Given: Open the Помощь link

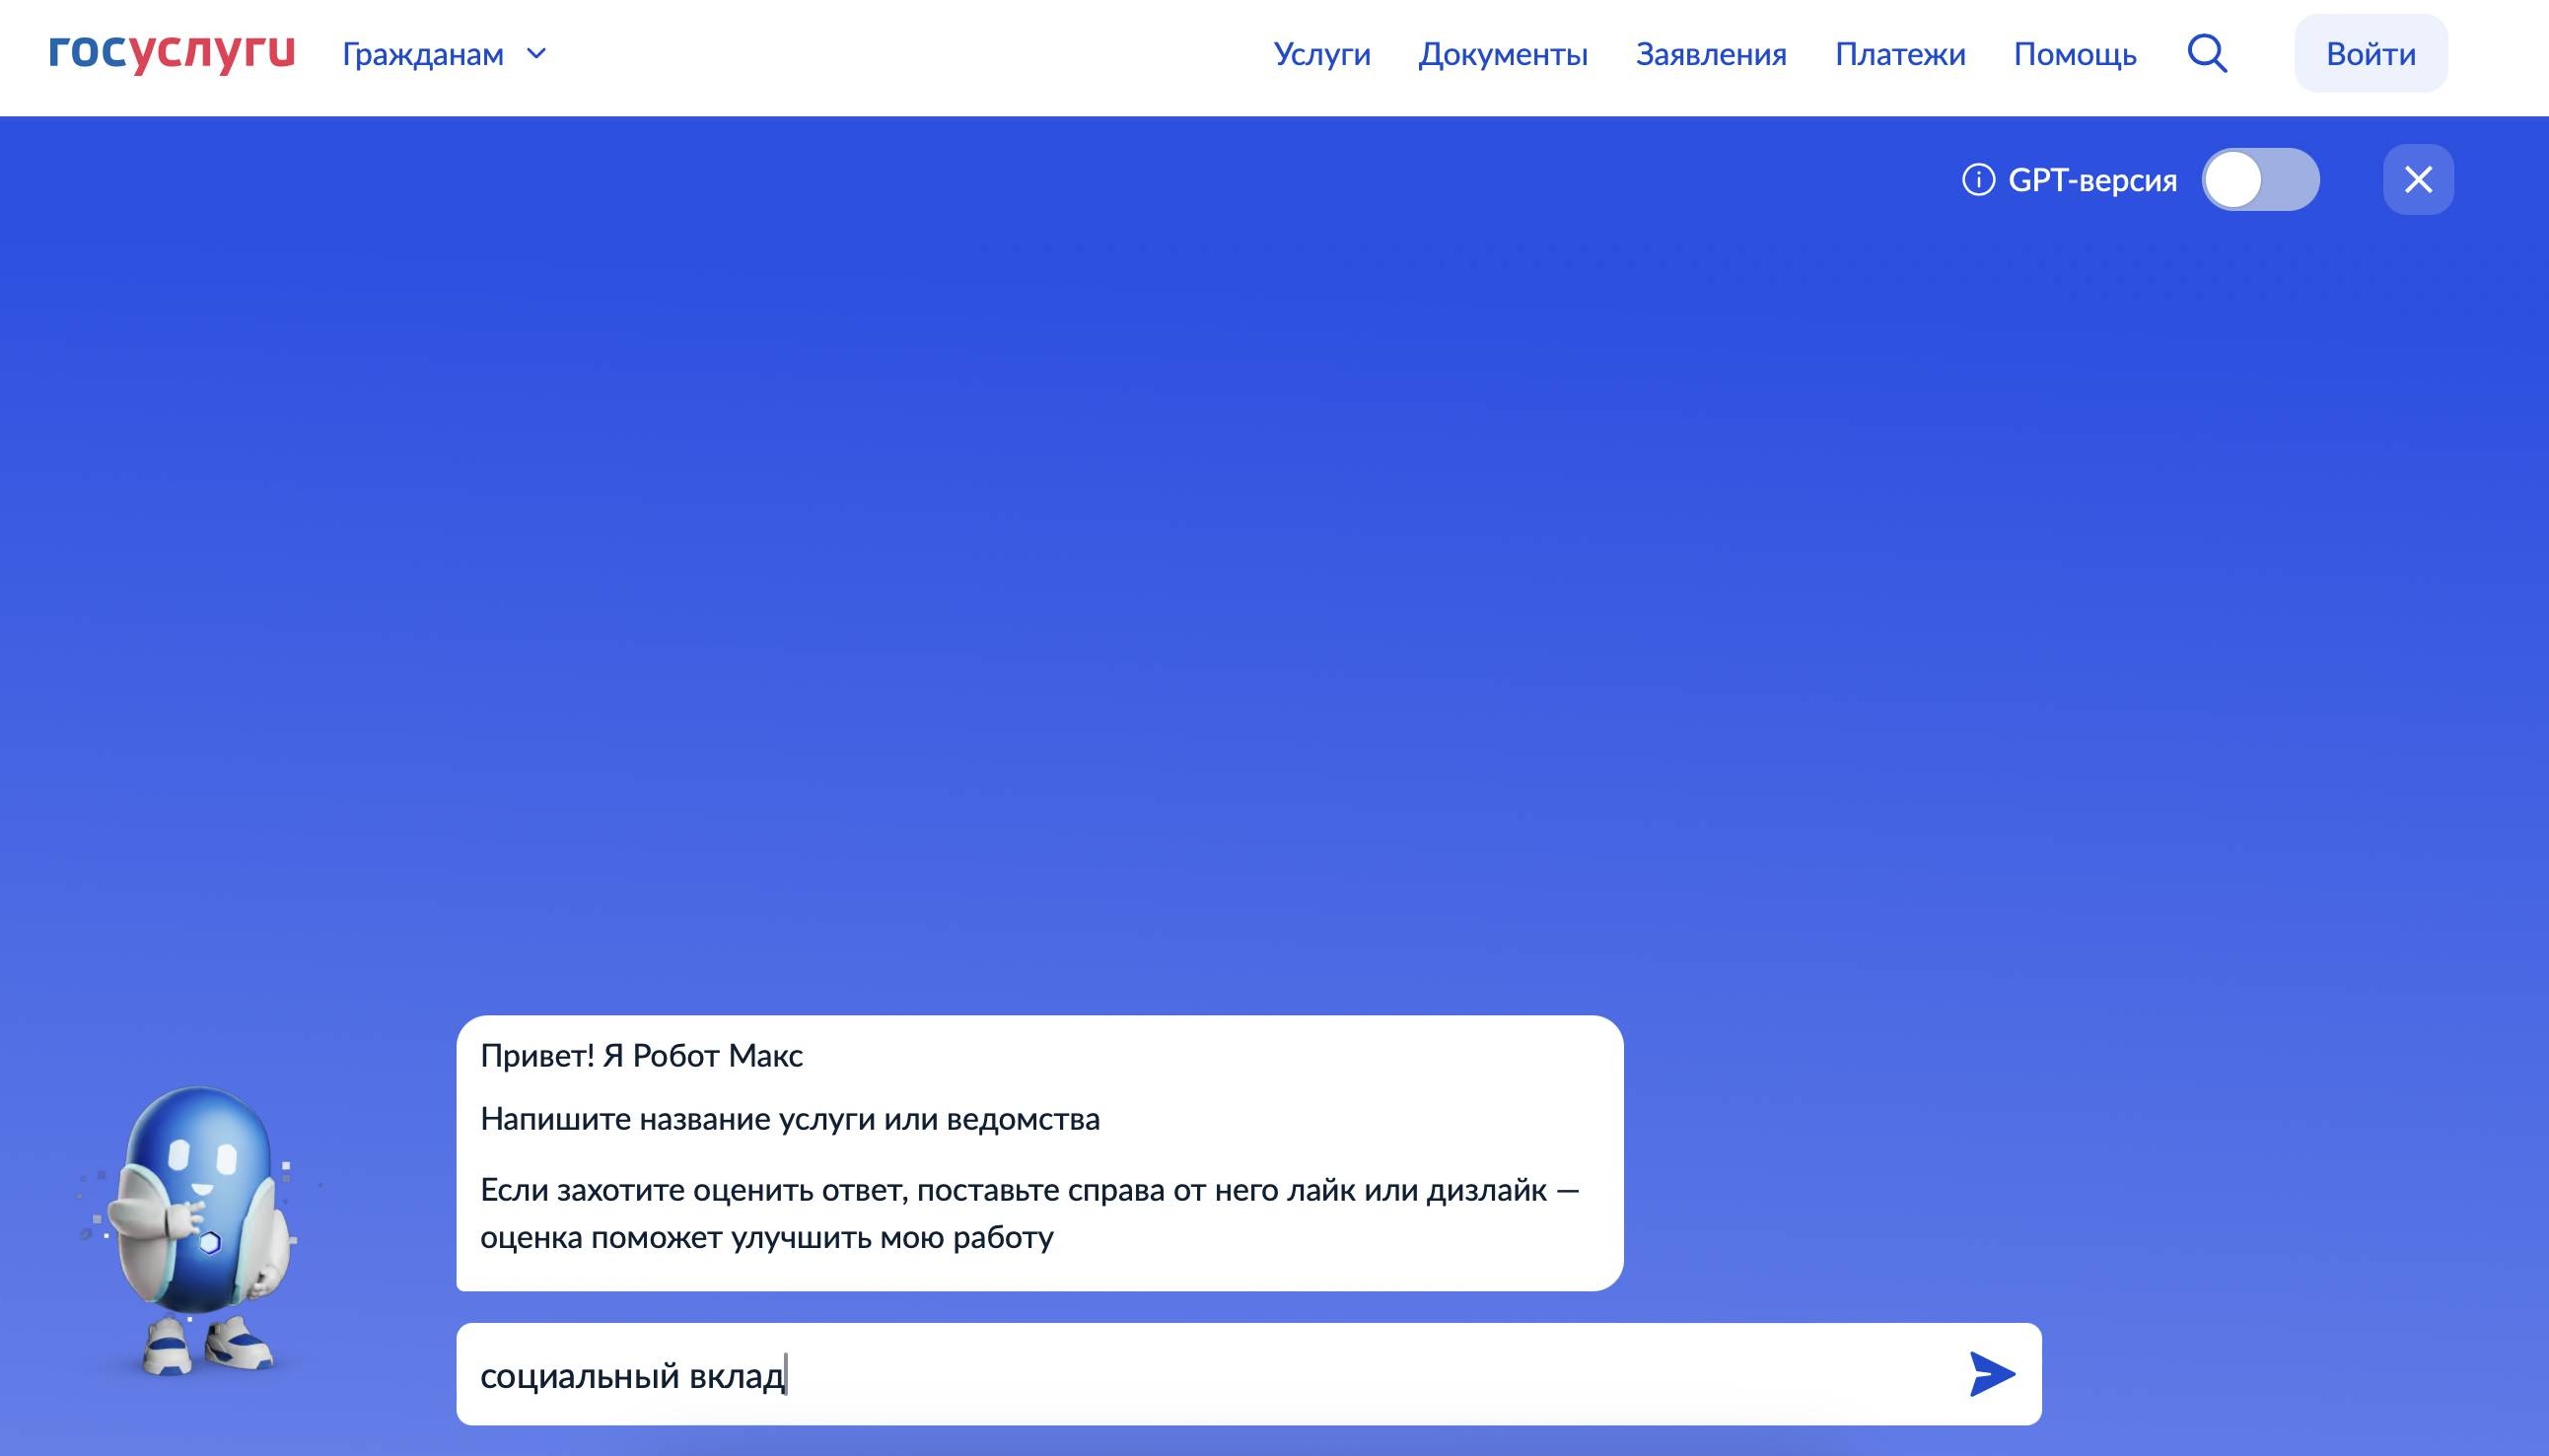Looking at the screenshot, I should click(2074, 54).
